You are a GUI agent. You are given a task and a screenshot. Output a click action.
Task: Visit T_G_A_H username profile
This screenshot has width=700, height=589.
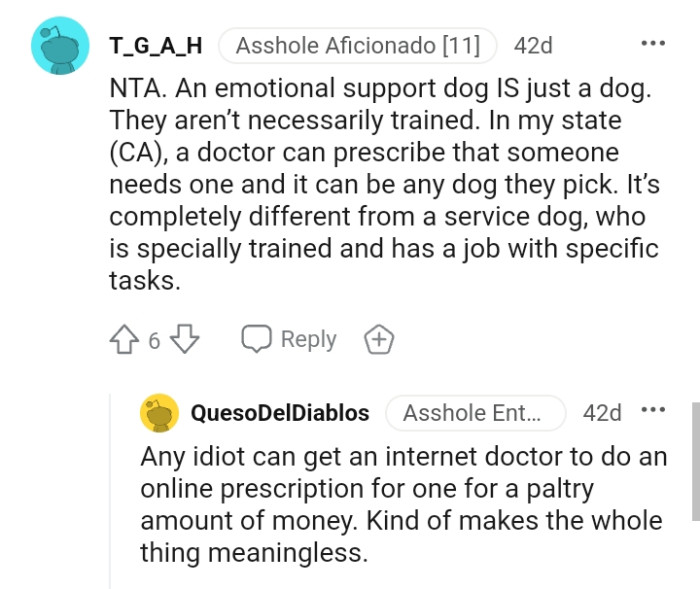(x=155, y=45)
